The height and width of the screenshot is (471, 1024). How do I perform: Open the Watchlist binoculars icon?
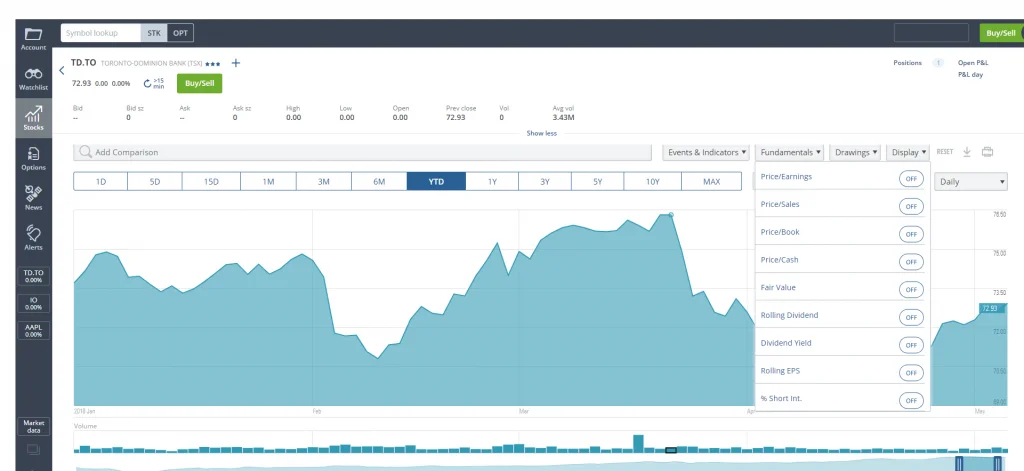pos(33,78)
